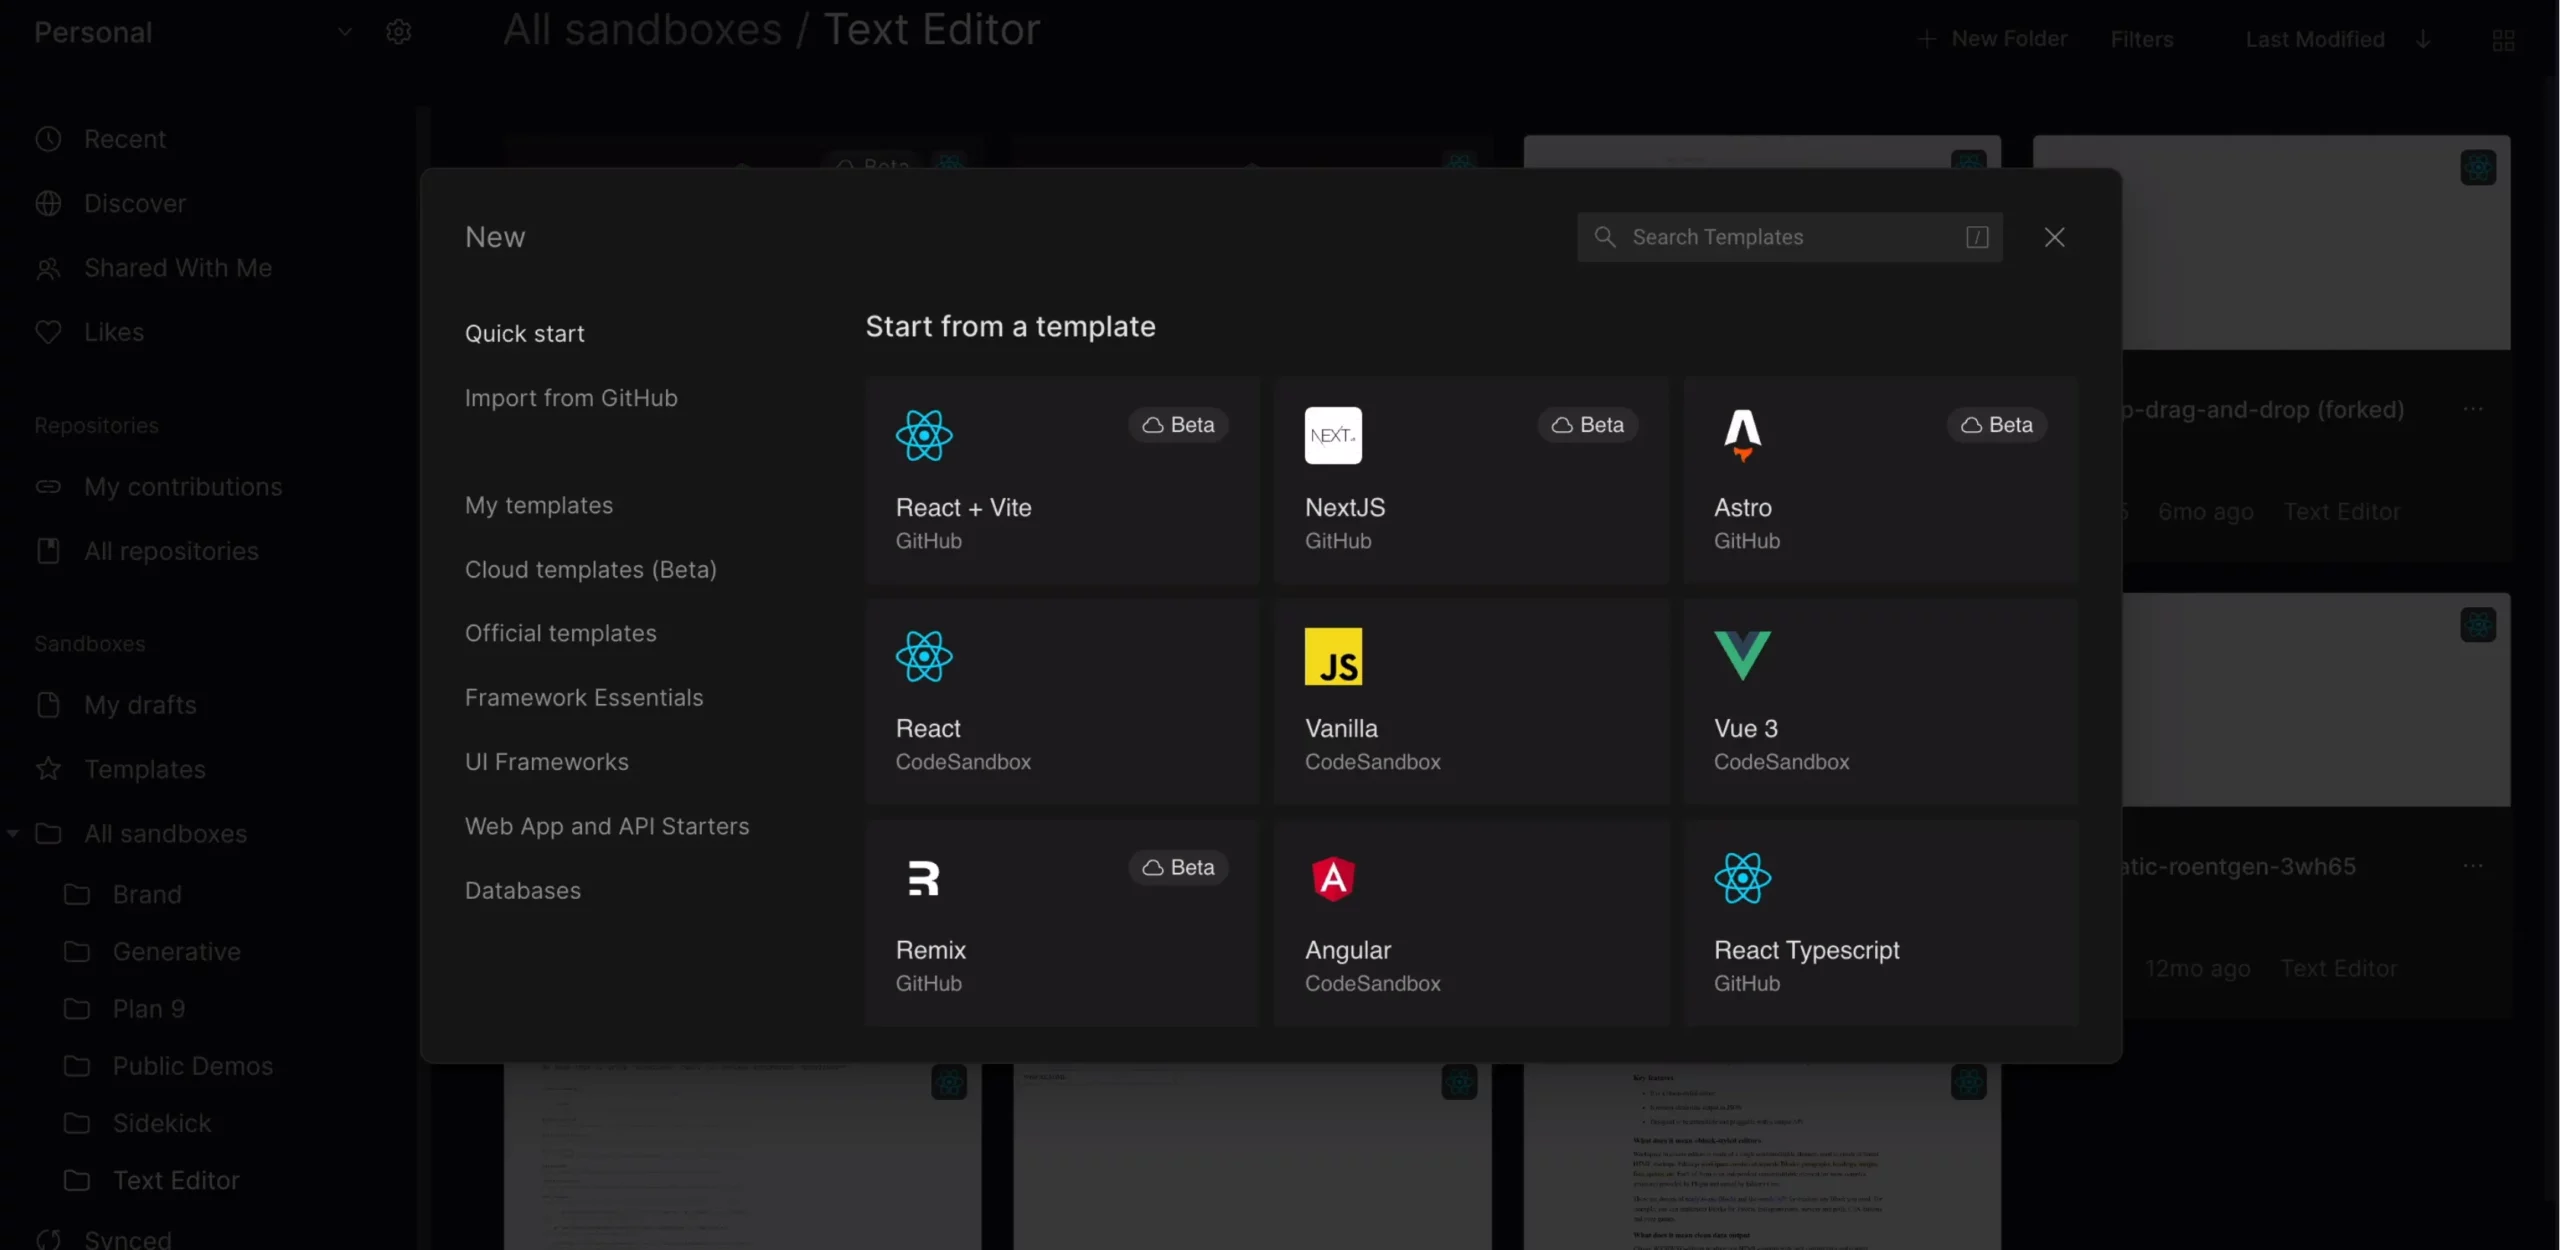
Task: Open the Filters dropdown
Action: (2142, 39)
